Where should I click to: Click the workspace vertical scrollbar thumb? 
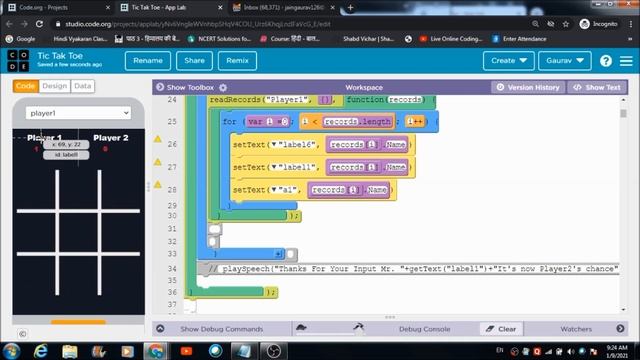click(623, 113)
